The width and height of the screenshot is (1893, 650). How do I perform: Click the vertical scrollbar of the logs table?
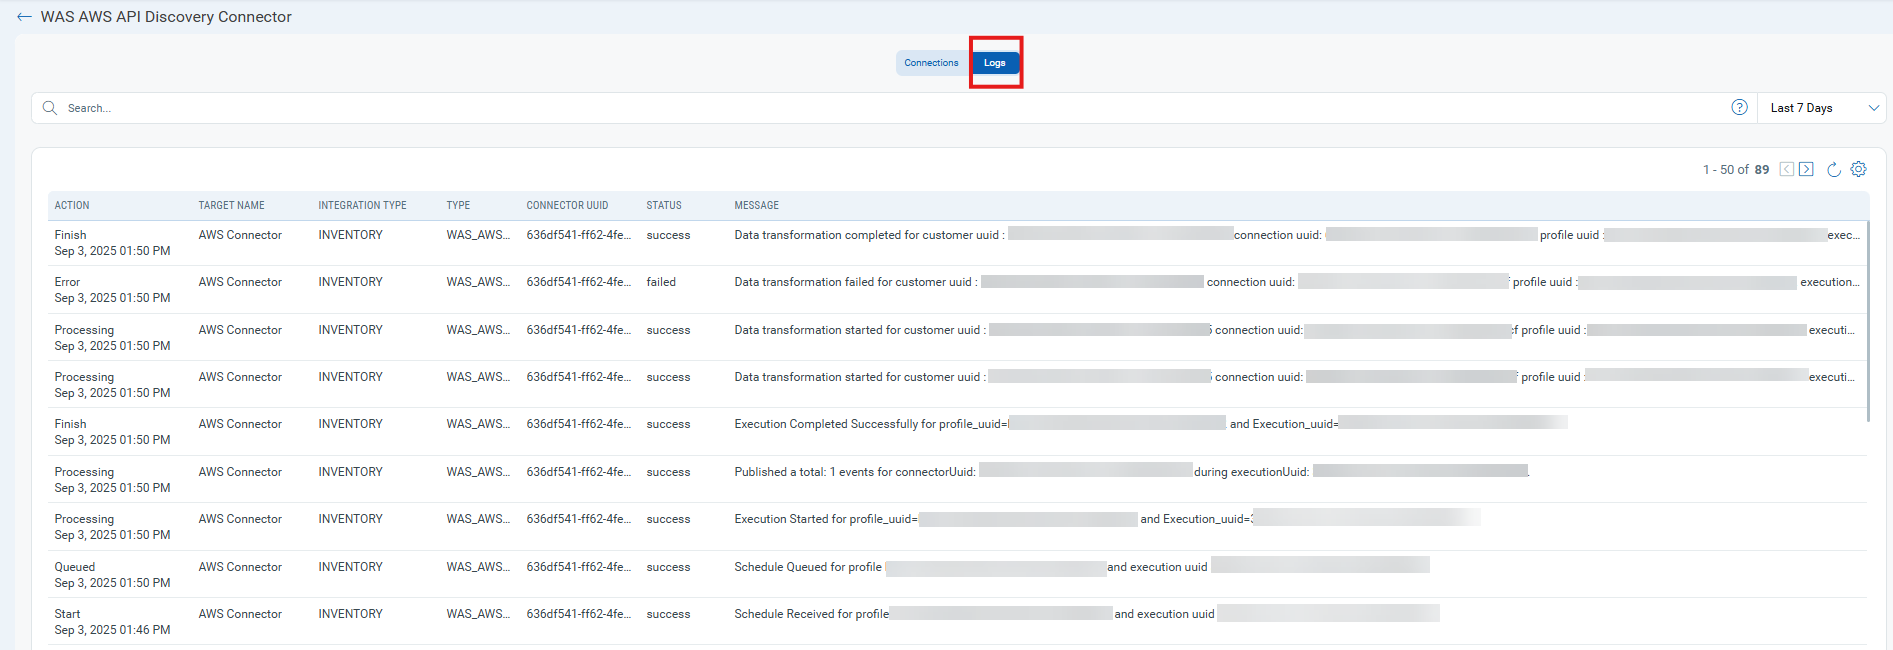(x=1867, y=320)
